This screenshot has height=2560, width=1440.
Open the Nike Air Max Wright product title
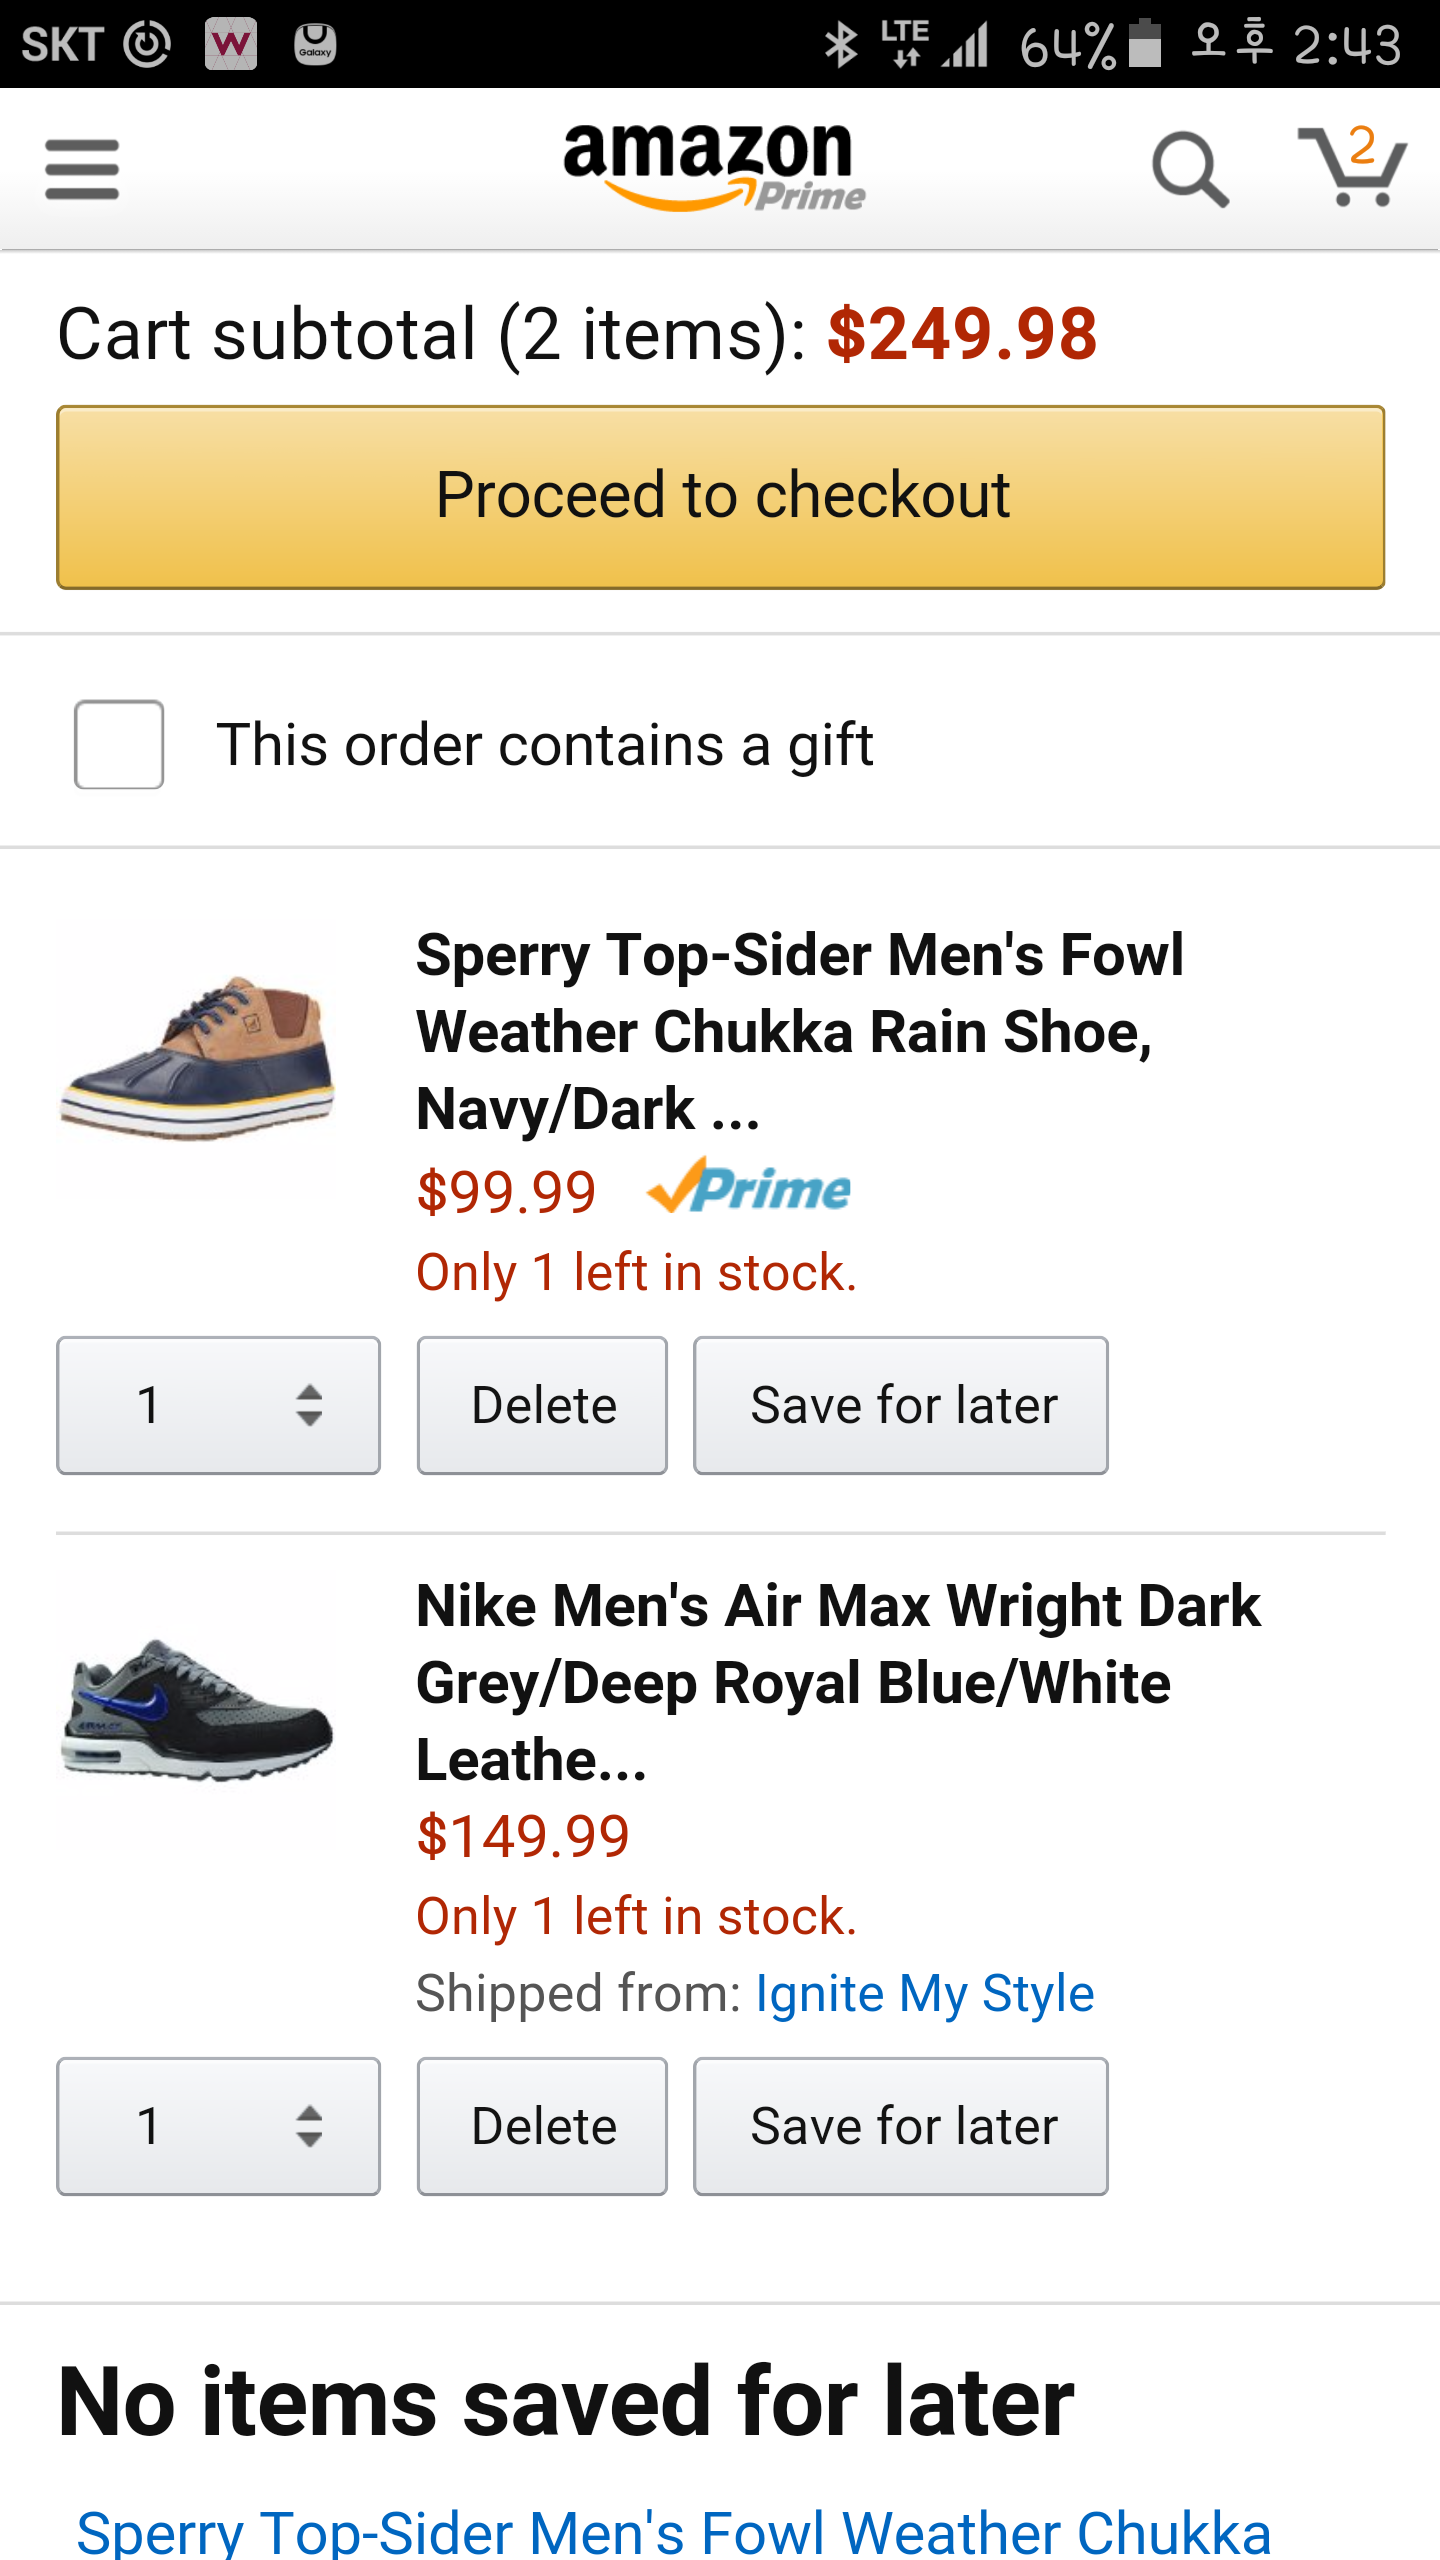[x=838, y=1682]
